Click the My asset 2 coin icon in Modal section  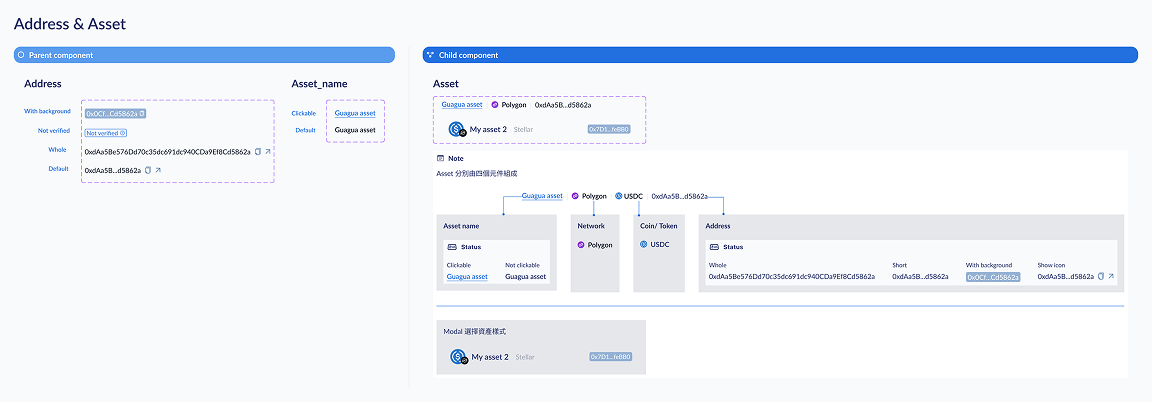(x=459, y=357)
